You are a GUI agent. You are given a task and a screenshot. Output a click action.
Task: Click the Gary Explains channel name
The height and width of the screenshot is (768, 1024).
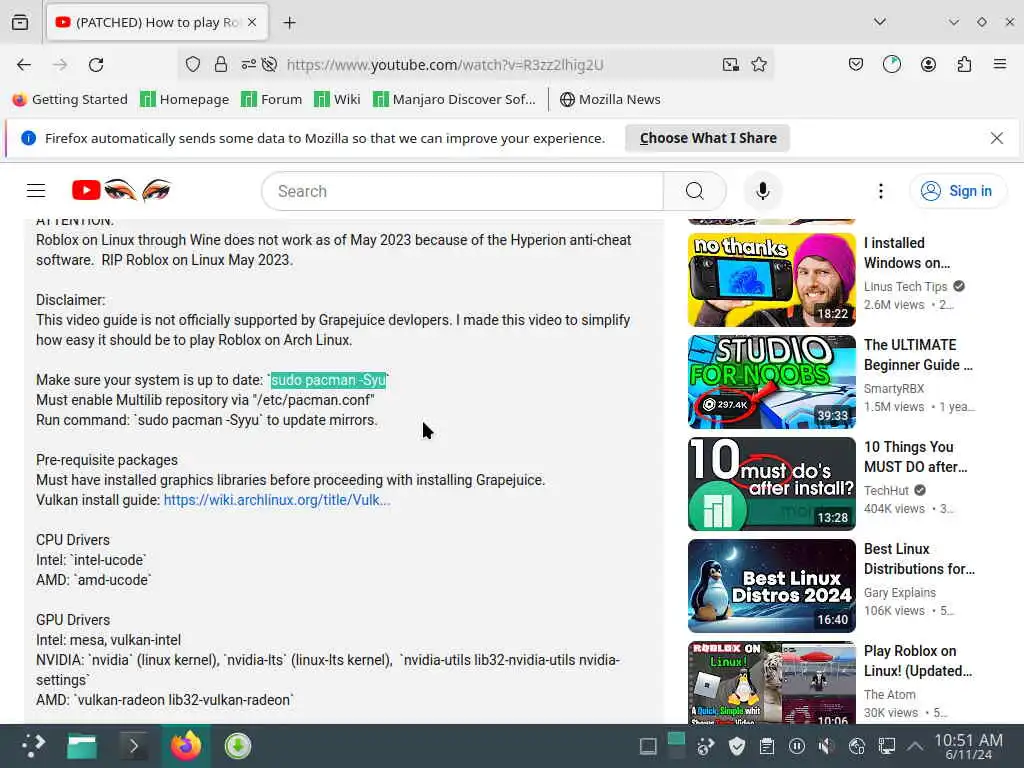click(x=900, y=592)
